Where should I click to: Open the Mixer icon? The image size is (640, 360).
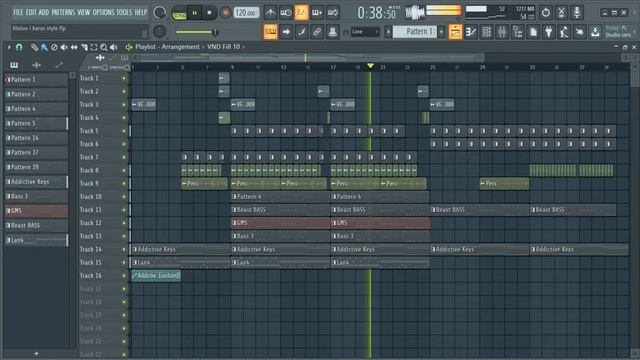point(502,32)
